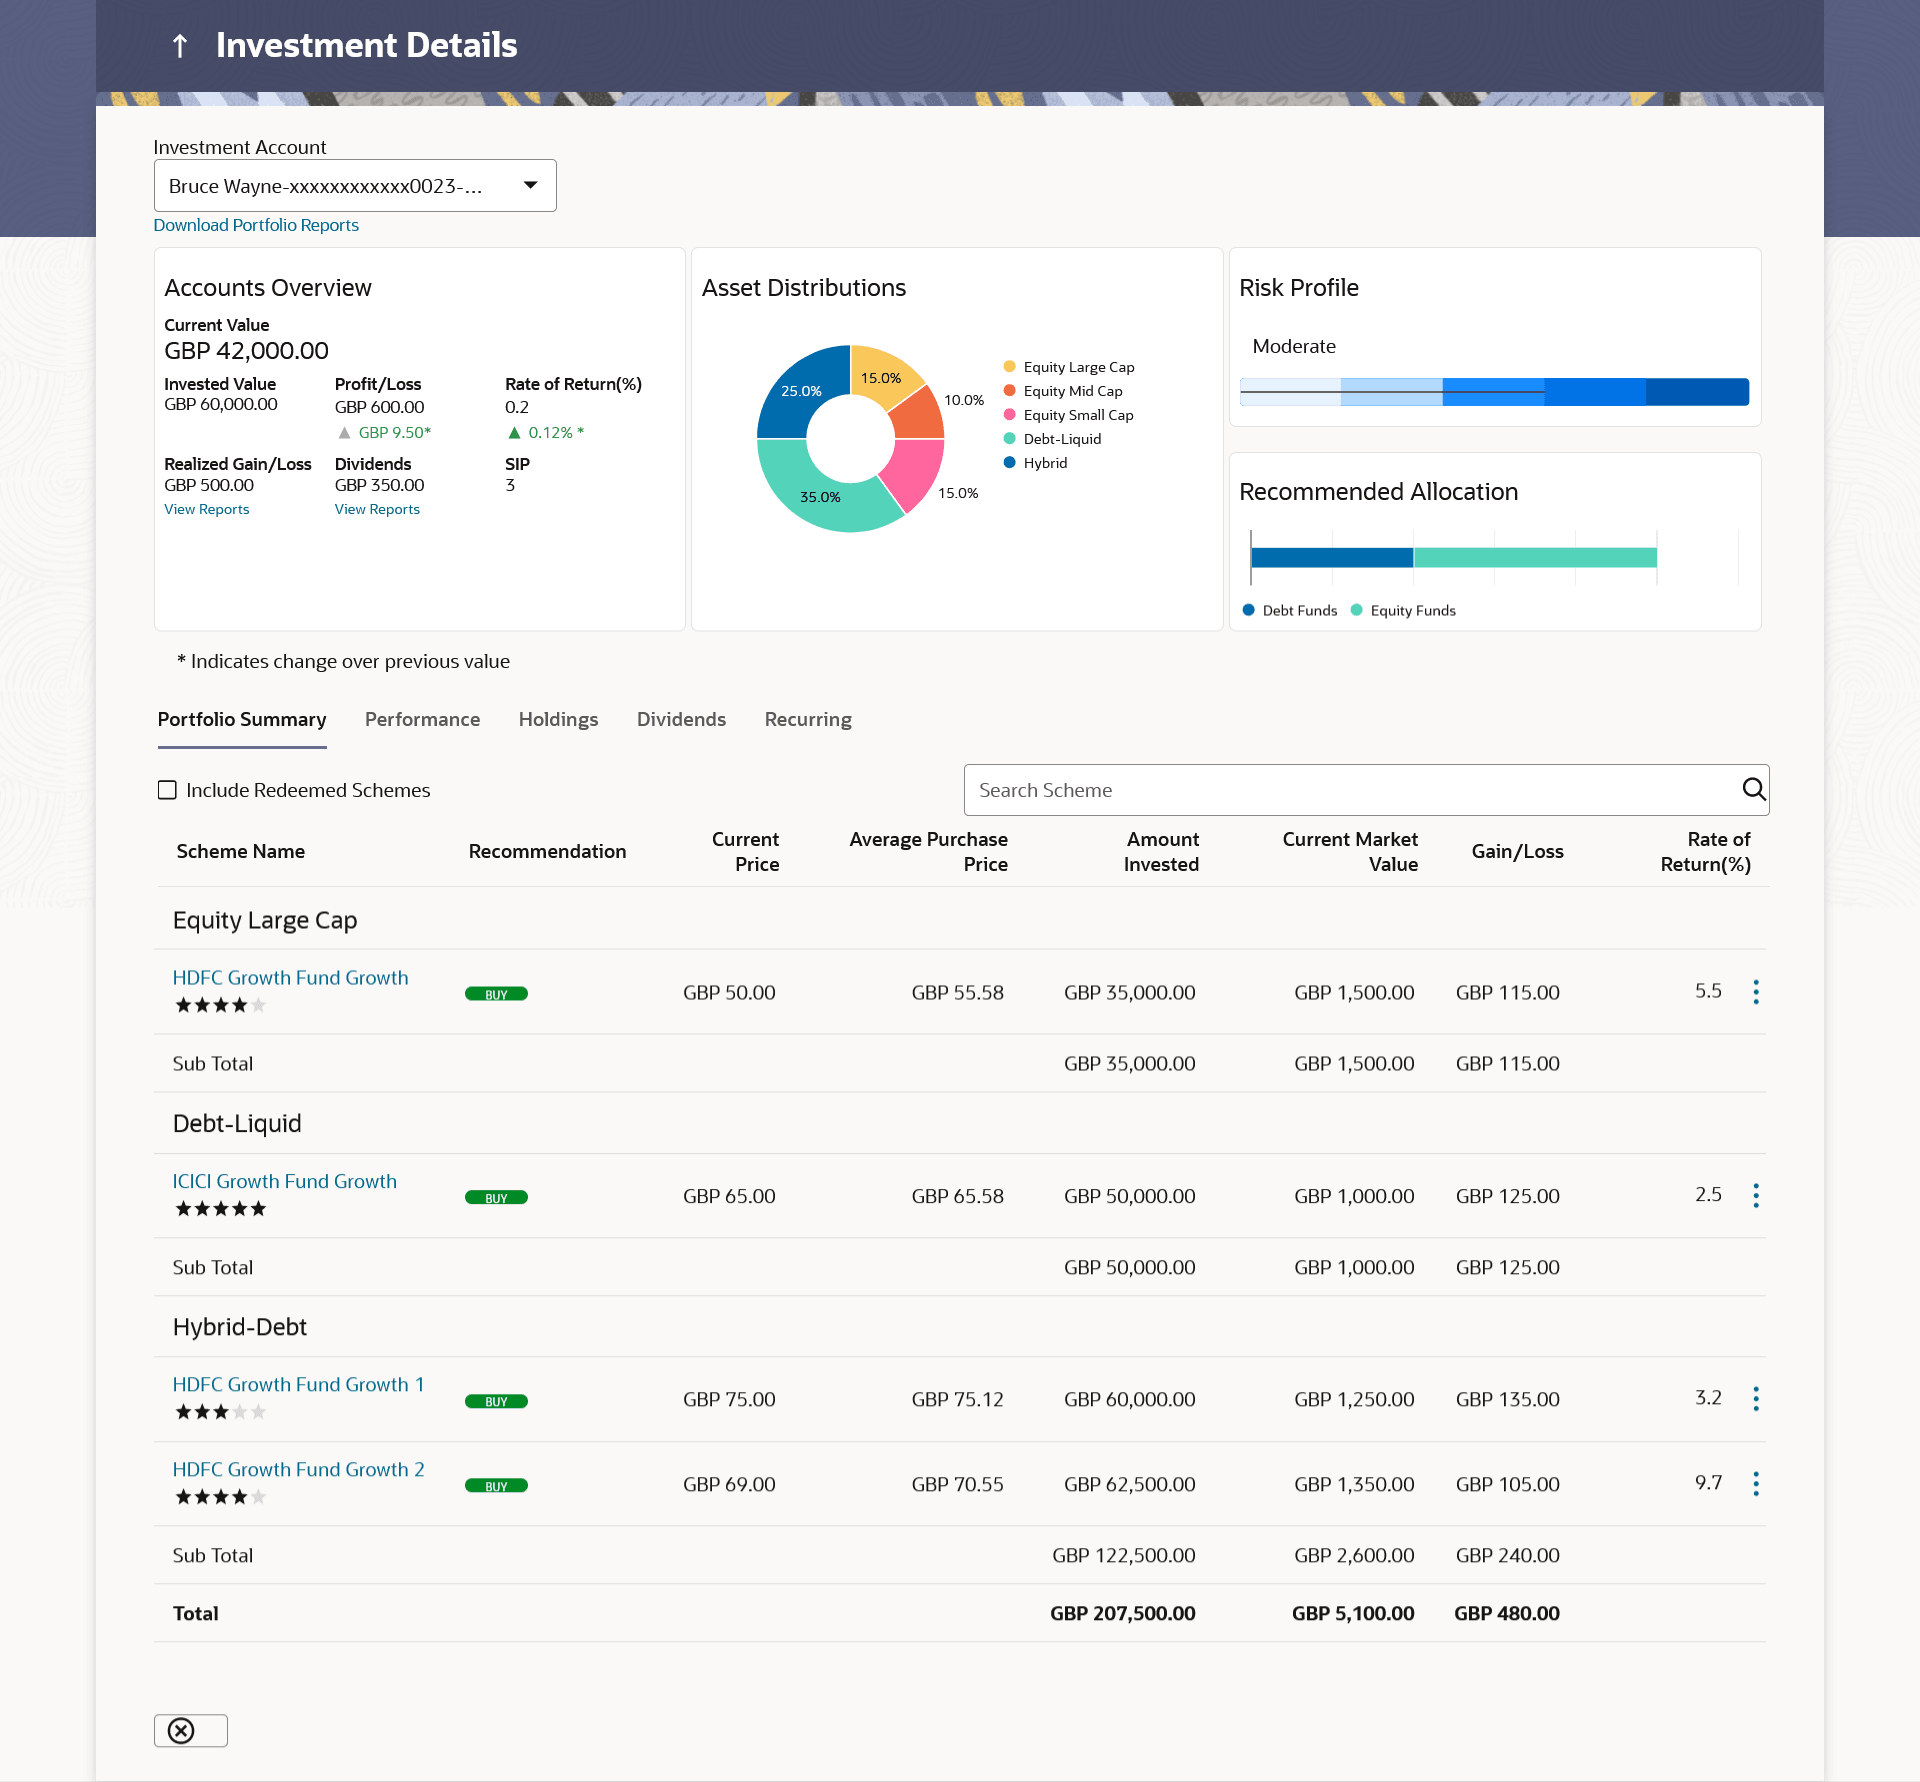Click the Moderate risk profile bar
This screenshot has height=1782, width=1920.
[1493, 392]
